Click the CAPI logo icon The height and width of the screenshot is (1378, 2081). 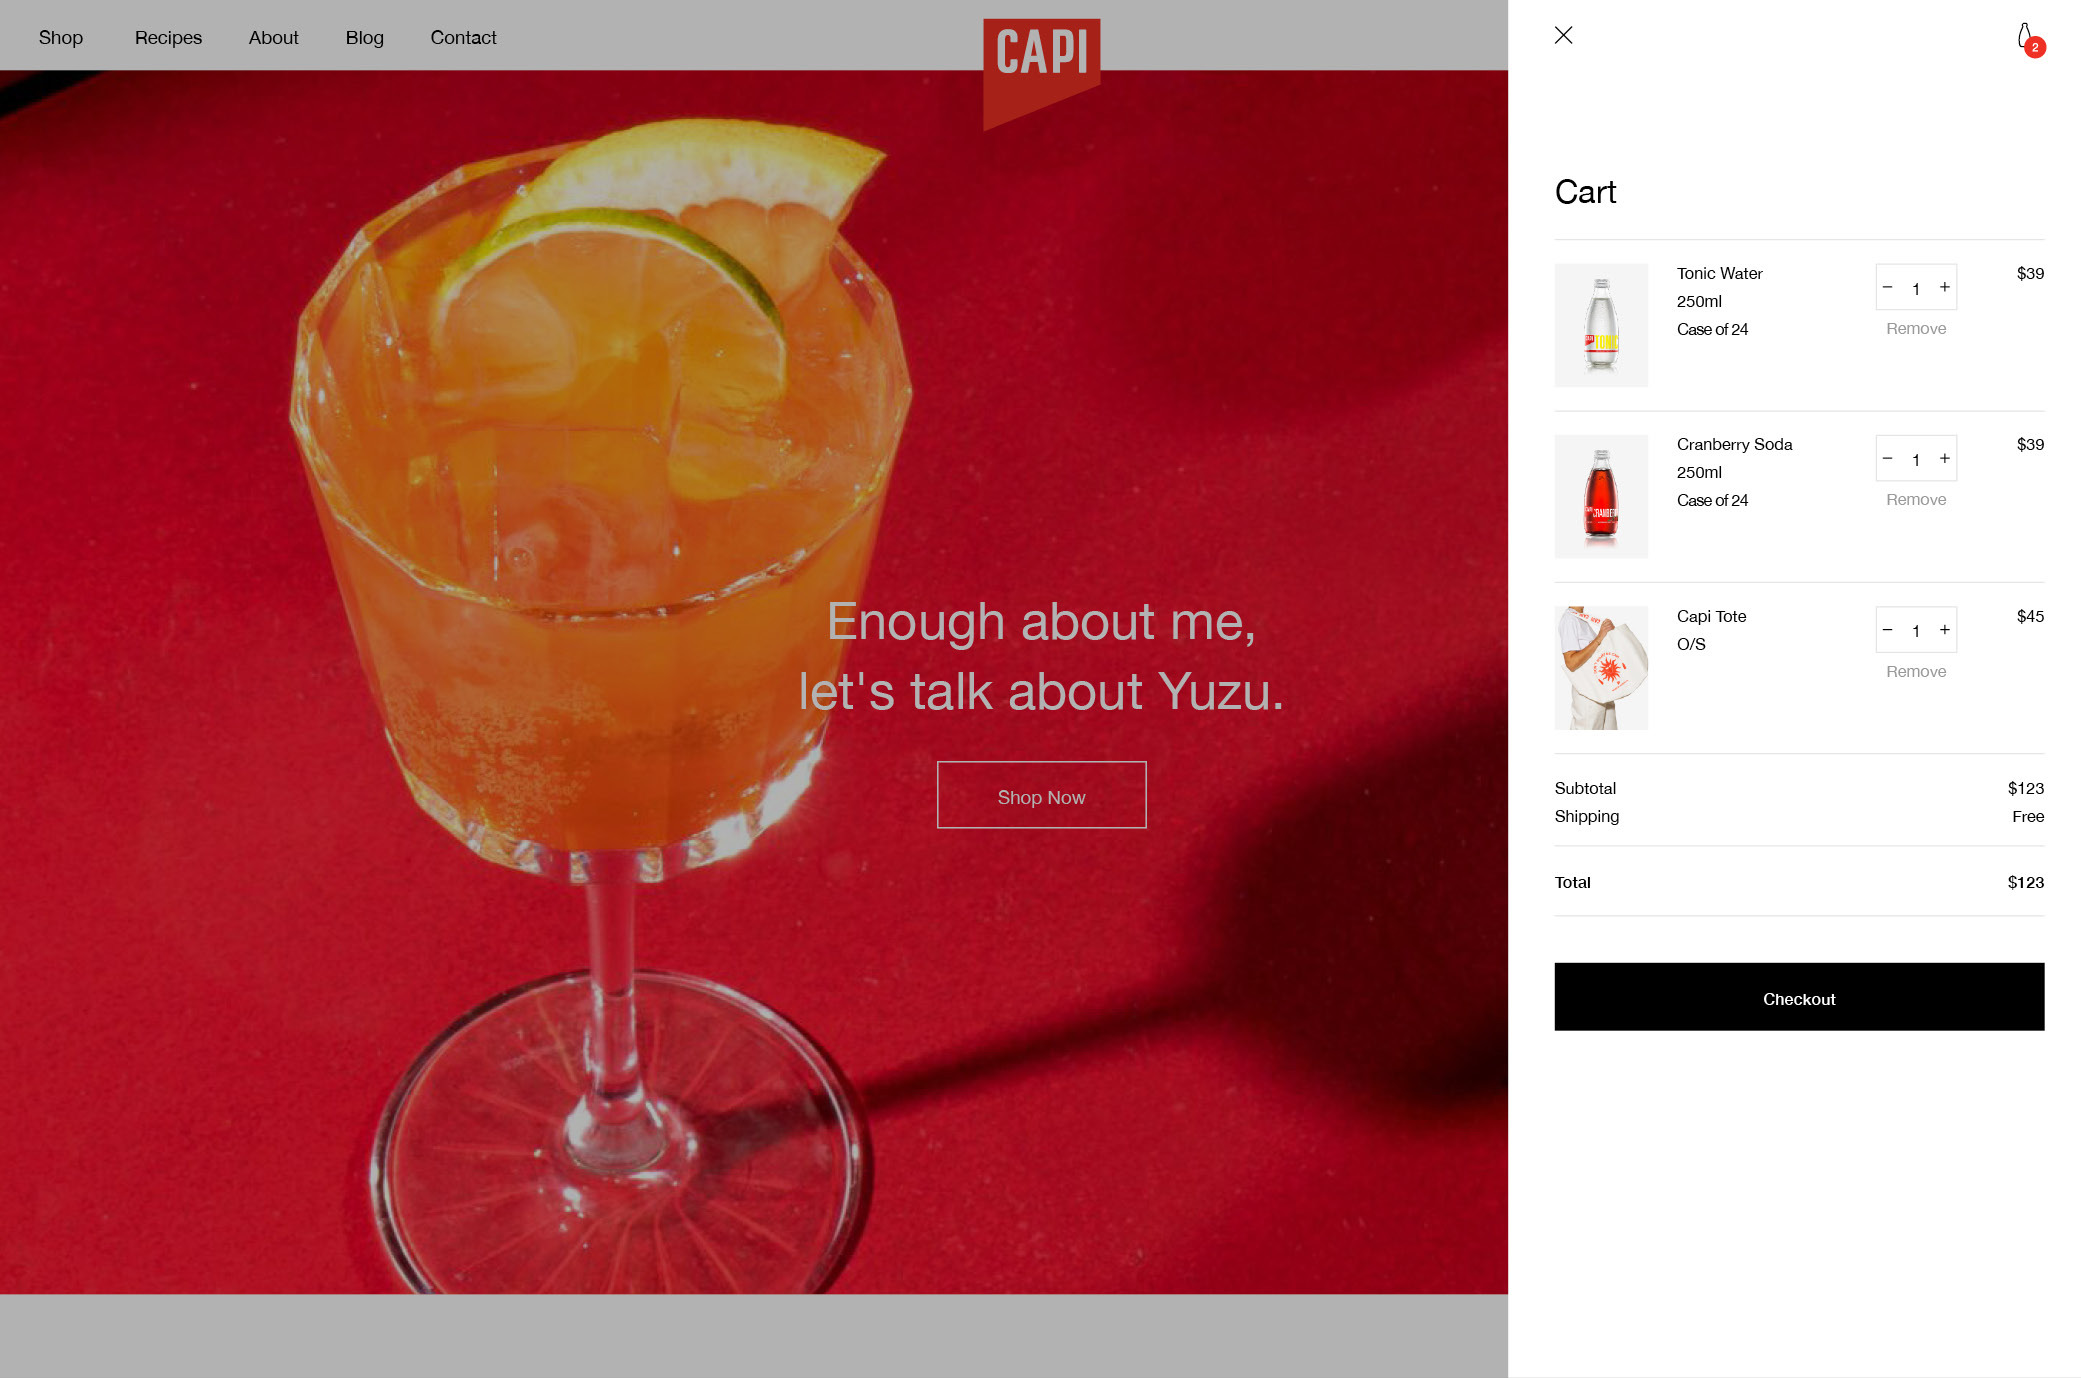pyautogui.click(x=1041, y=57)
